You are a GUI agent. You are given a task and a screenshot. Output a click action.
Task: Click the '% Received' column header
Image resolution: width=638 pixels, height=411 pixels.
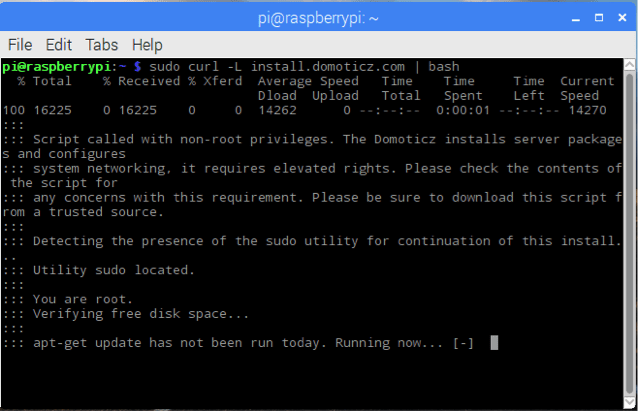click(x=142, y=81)
